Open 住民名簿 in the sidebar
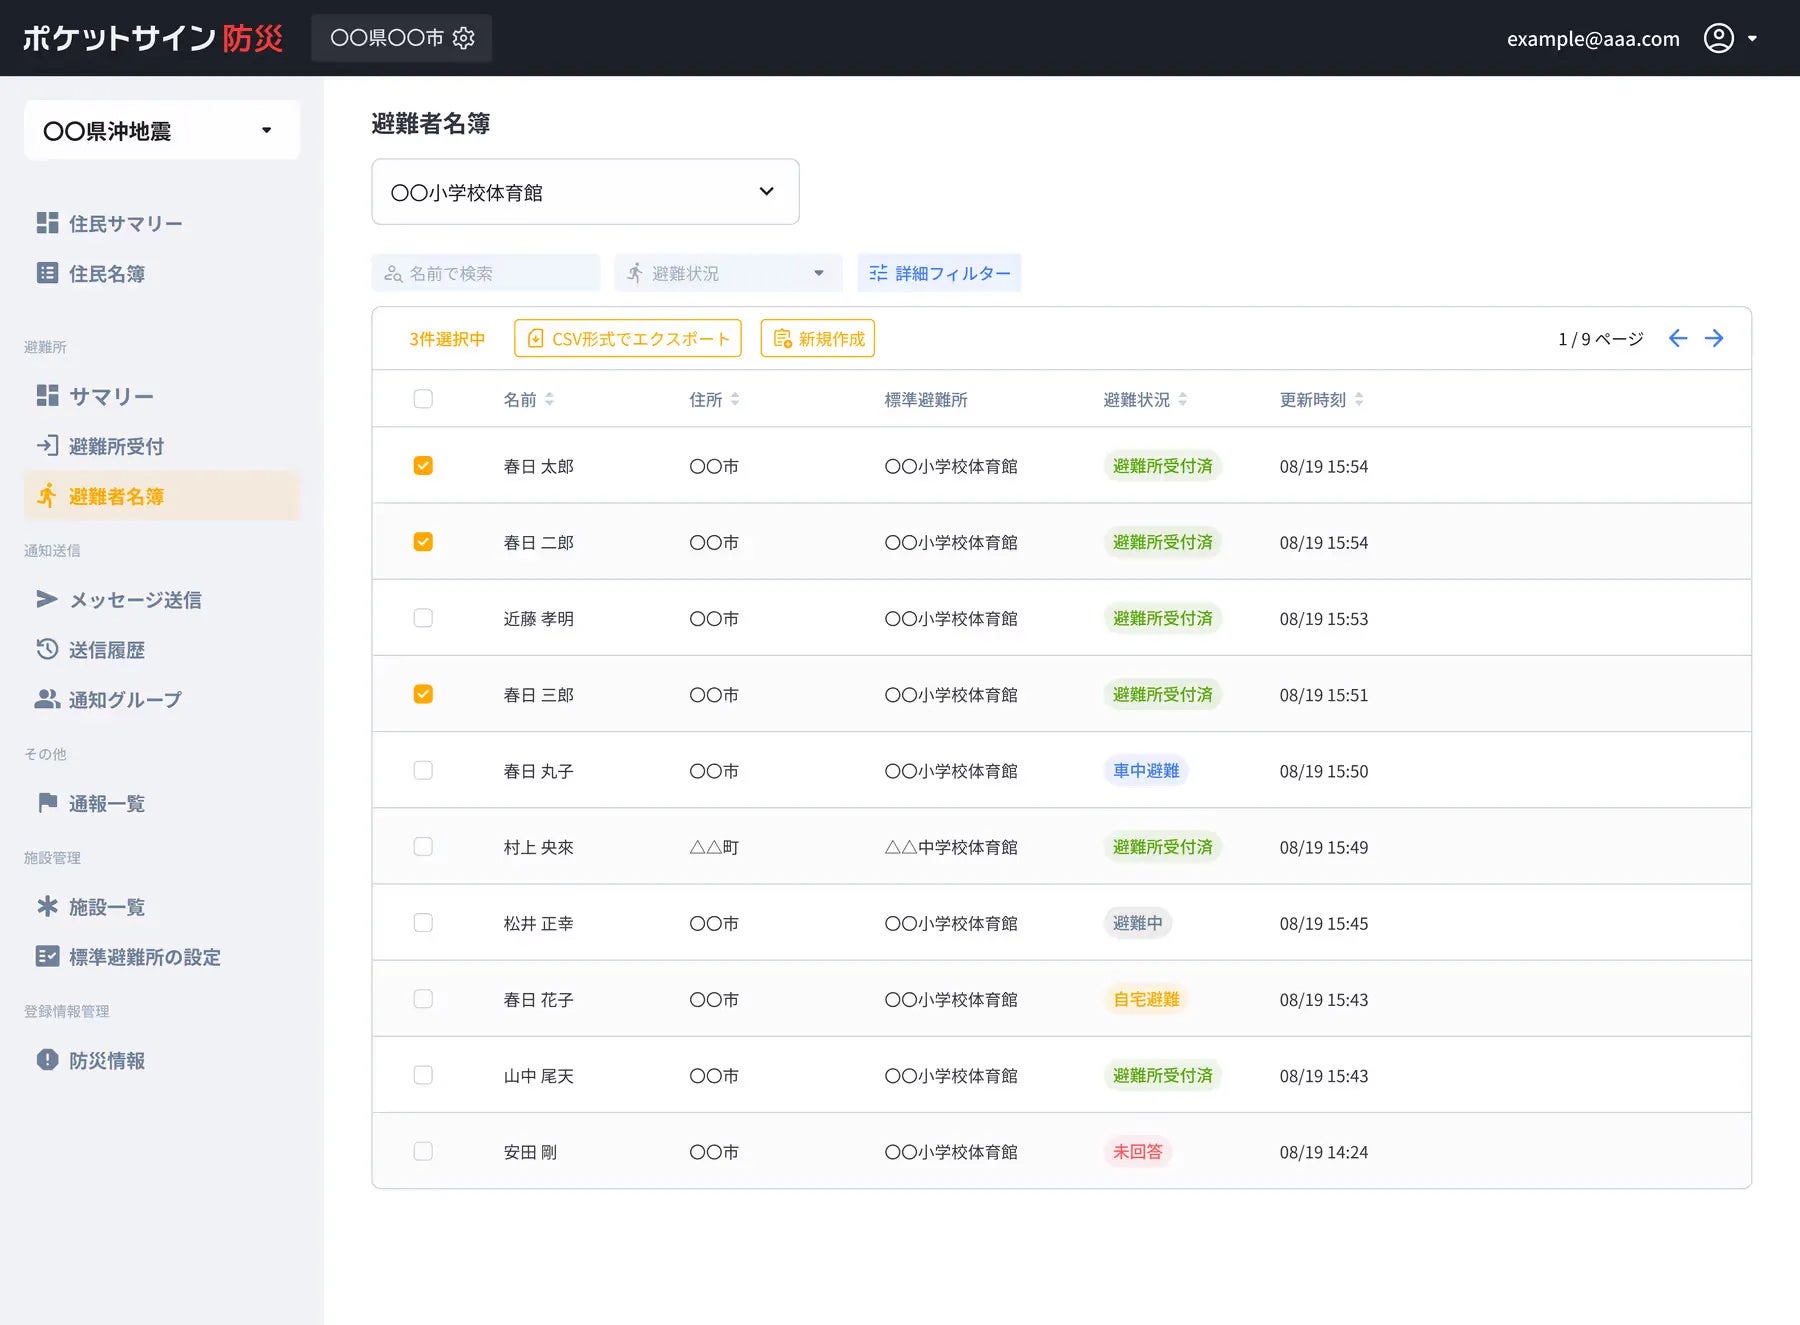The height and width of the screenshot is (1325, 1800). point(162,273)
